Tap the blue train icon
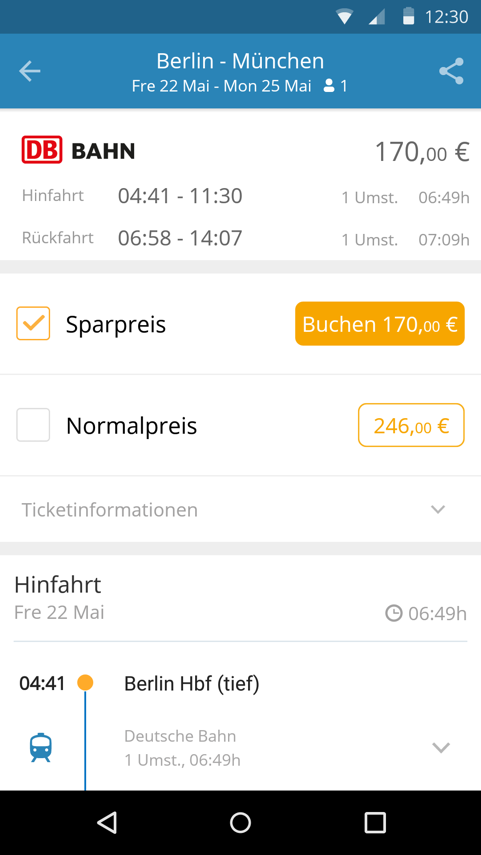 point(41,748)
